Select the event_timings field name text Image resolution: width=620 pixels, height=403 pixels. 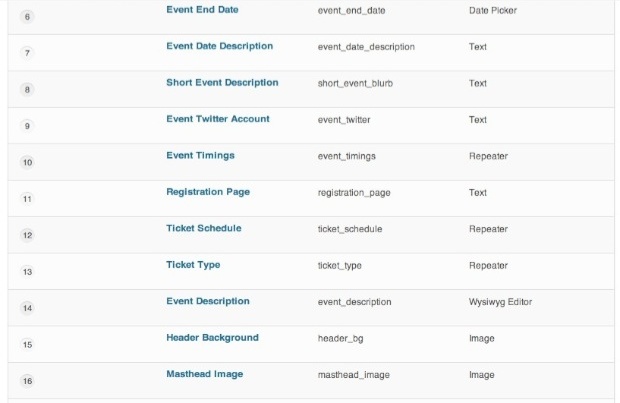point(346,157)
